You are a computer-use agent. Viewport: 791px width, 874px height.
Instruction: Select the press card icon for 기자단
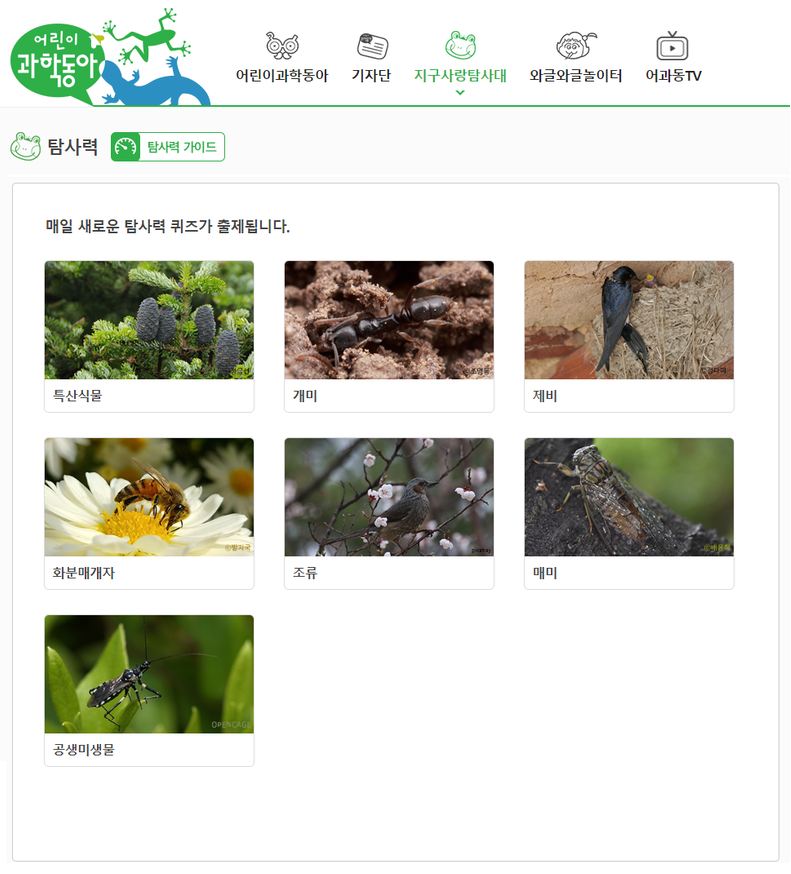(x=372, y=46)
